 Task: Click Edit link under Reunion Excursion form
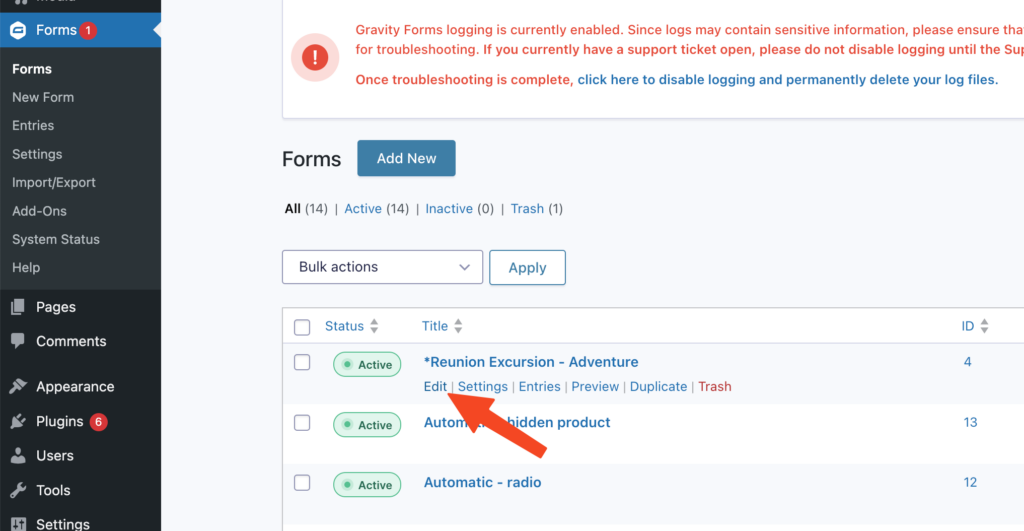(x=435, y=386)
